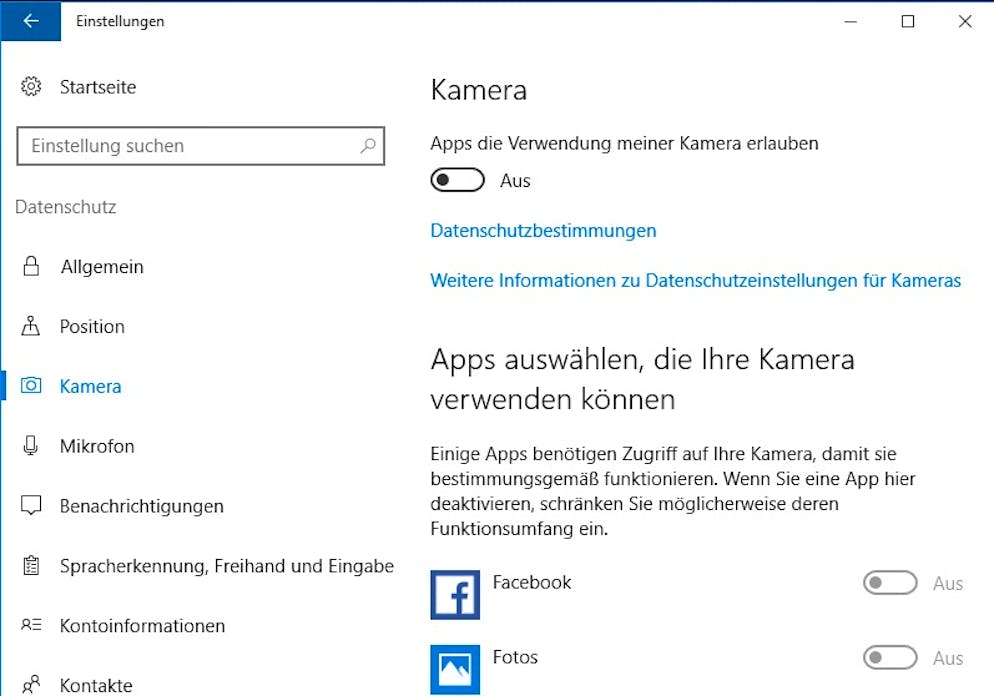Toggle Facebook camera access switch
This screenshot has width=994, height=696.
[x=890, y=583]
